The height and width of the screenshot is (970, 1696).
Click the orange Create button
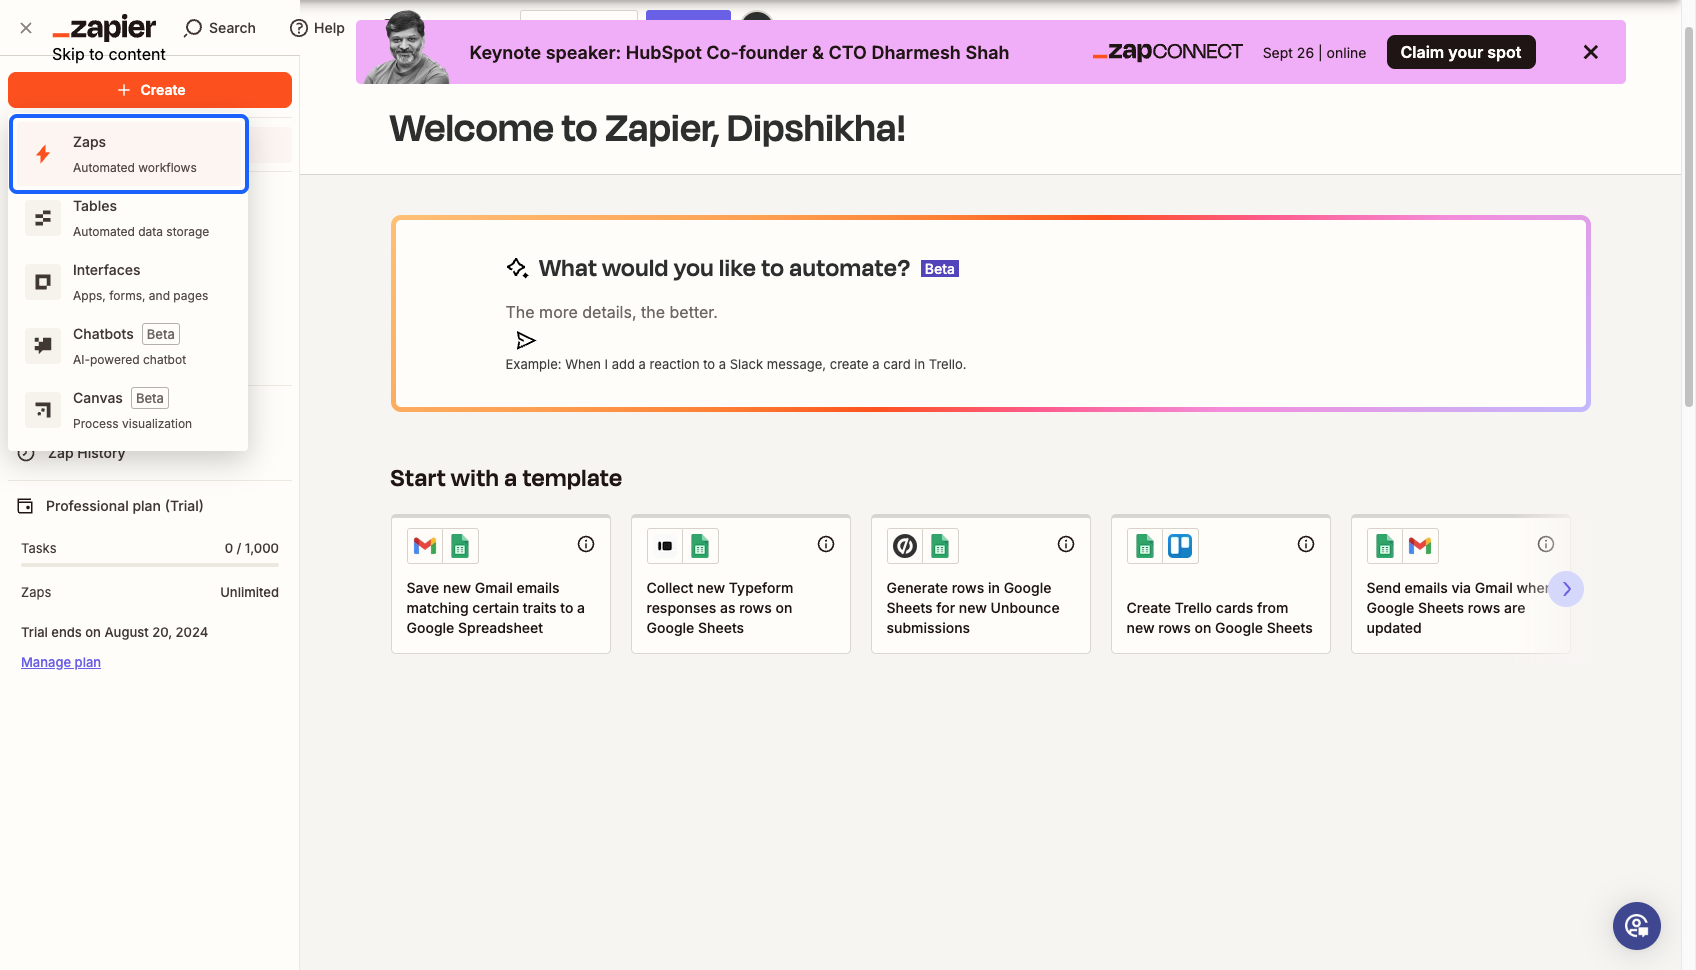(x=150, y=90)
